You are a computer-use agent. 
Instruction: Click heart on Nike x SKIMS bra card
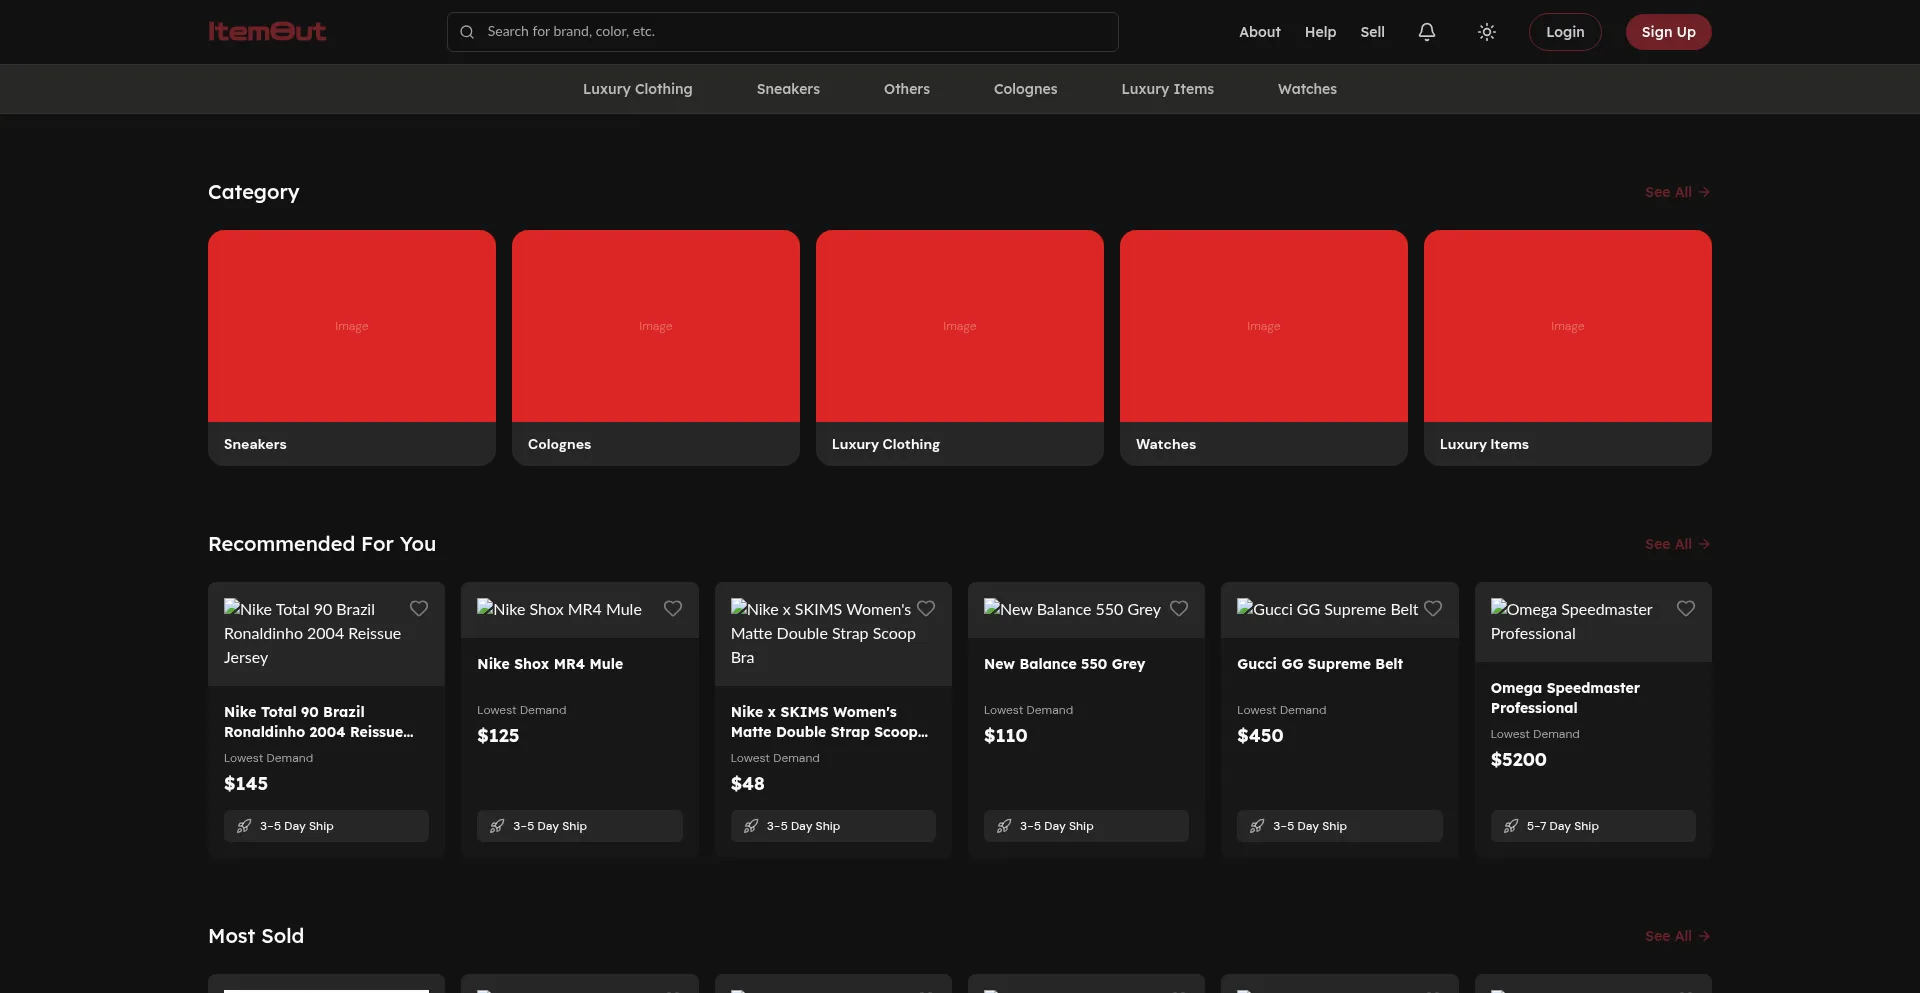926,609
